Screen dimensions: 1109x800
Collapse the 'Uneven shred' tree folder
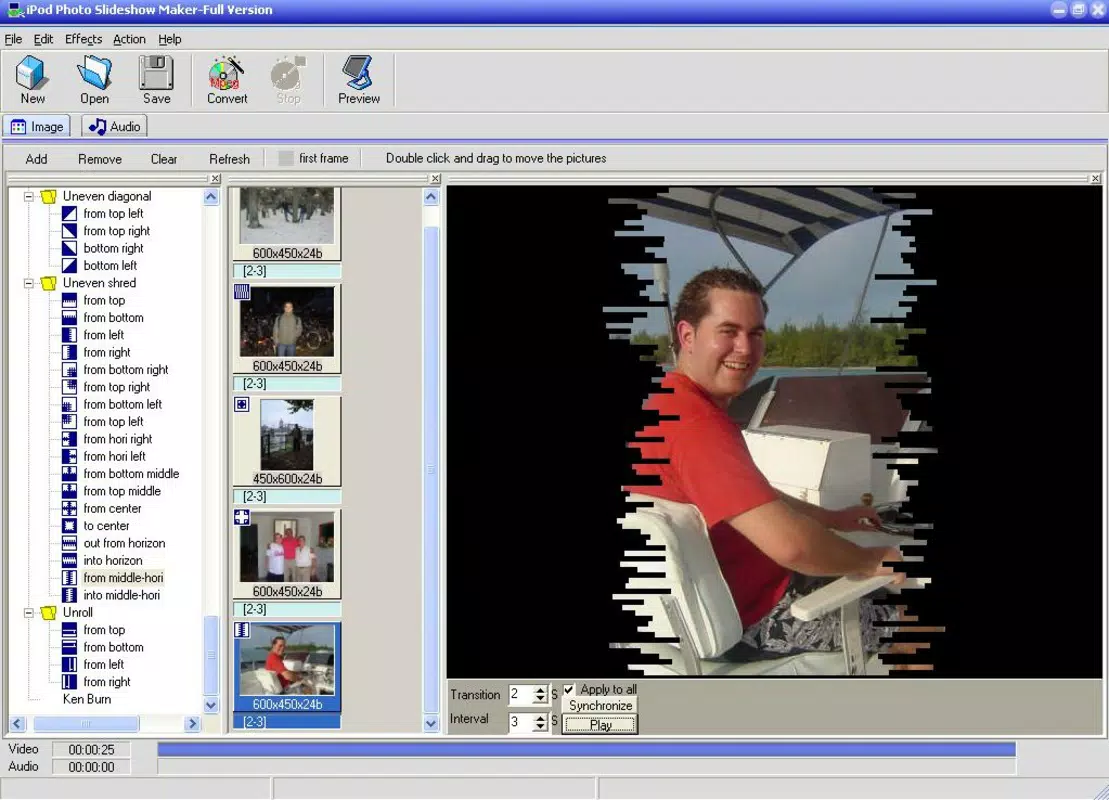pos(29,284)
